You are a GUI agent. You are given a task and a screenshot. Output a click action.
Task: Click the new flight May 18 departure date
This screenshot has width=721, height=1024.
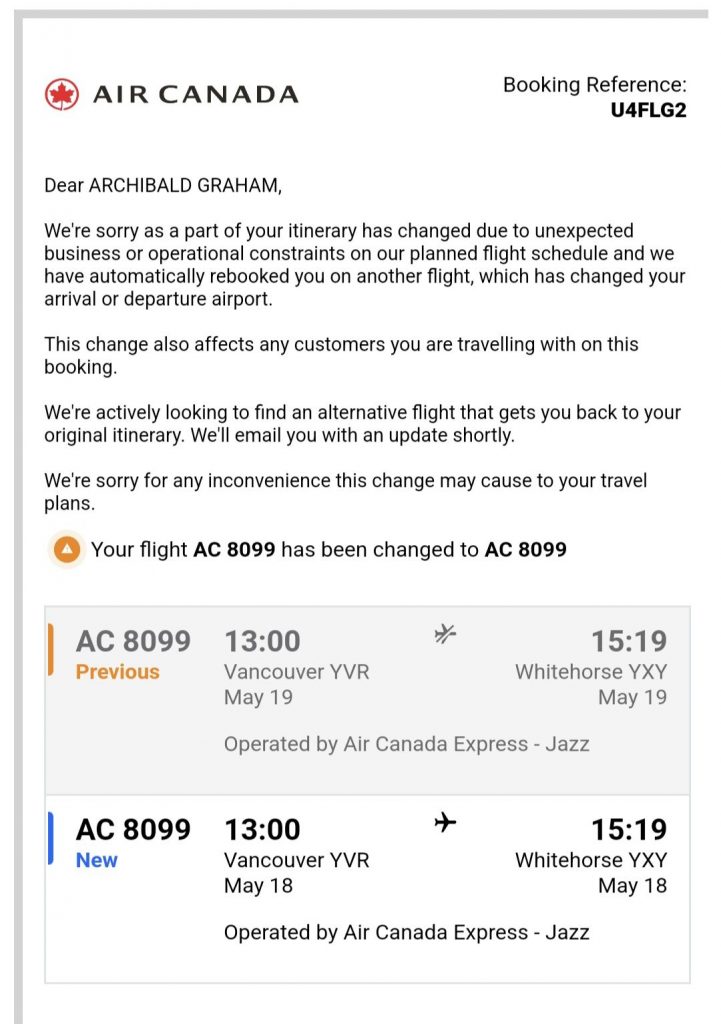(258, 885)
